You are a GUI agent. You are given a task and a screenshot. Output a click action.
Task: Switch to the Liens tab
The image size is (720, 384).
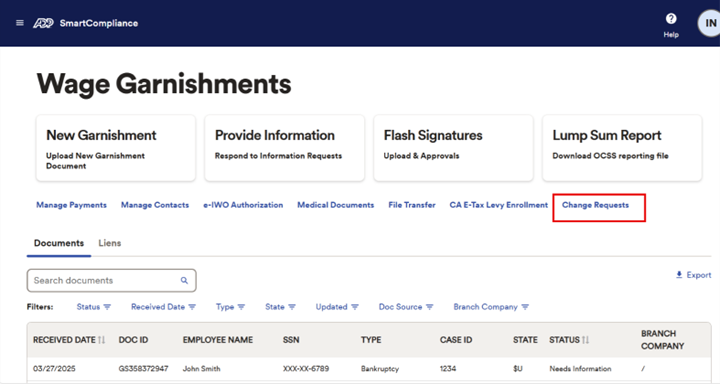pos(110,243)
